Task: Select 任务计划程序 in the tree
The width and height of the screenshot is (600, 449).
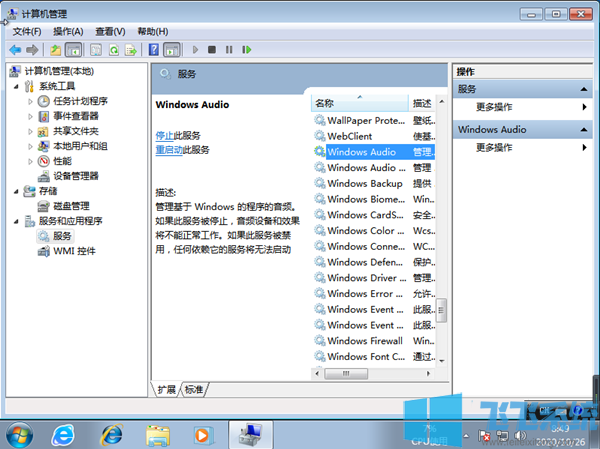Action: 80,101
